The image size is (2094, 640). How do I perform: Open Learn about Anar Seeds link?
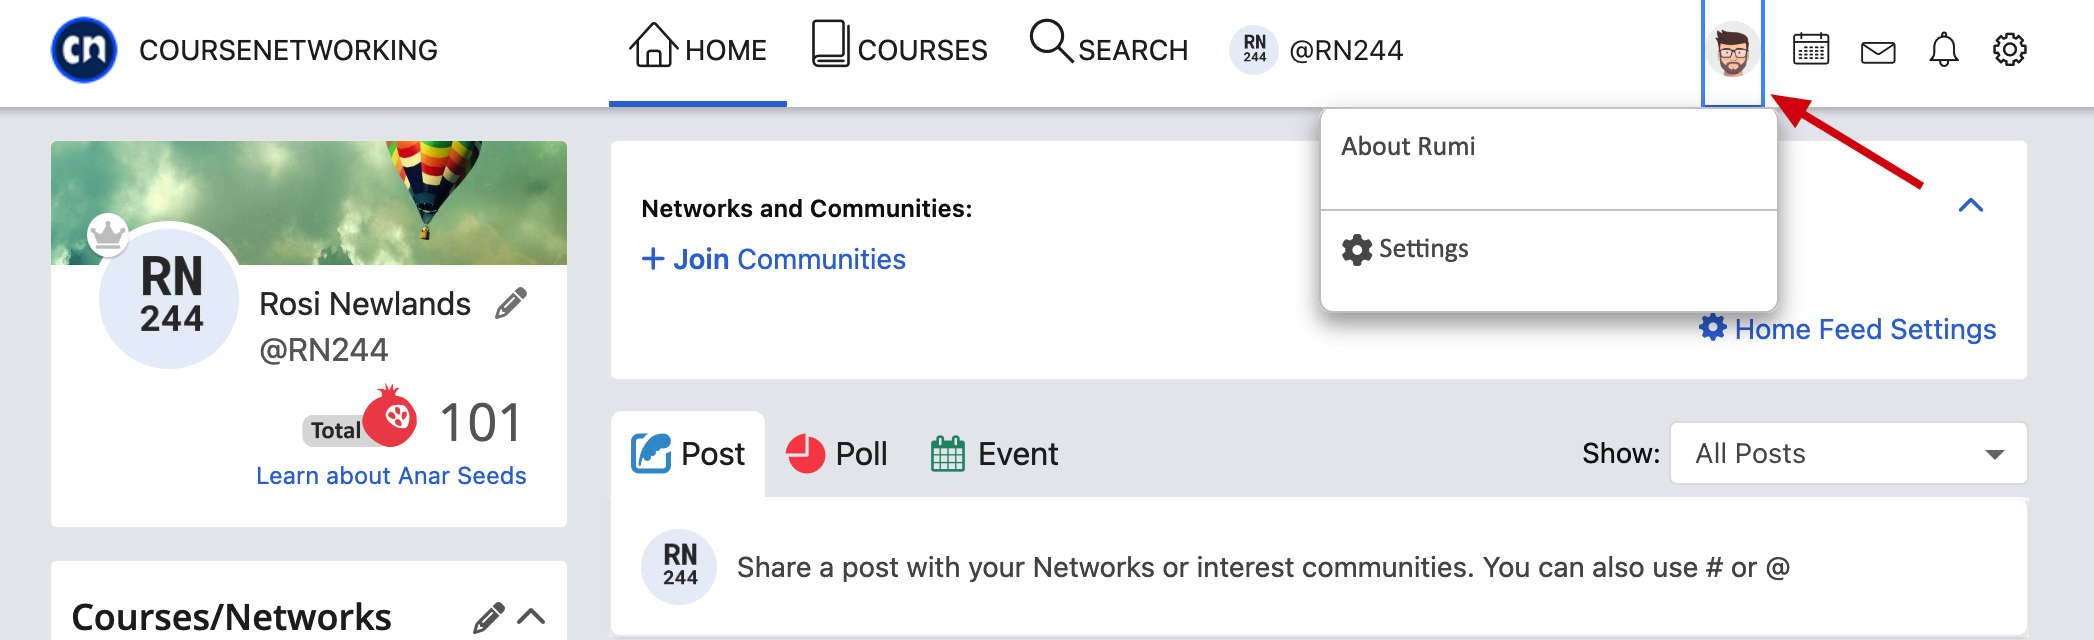pyautogui.click(x=391, y=476)
